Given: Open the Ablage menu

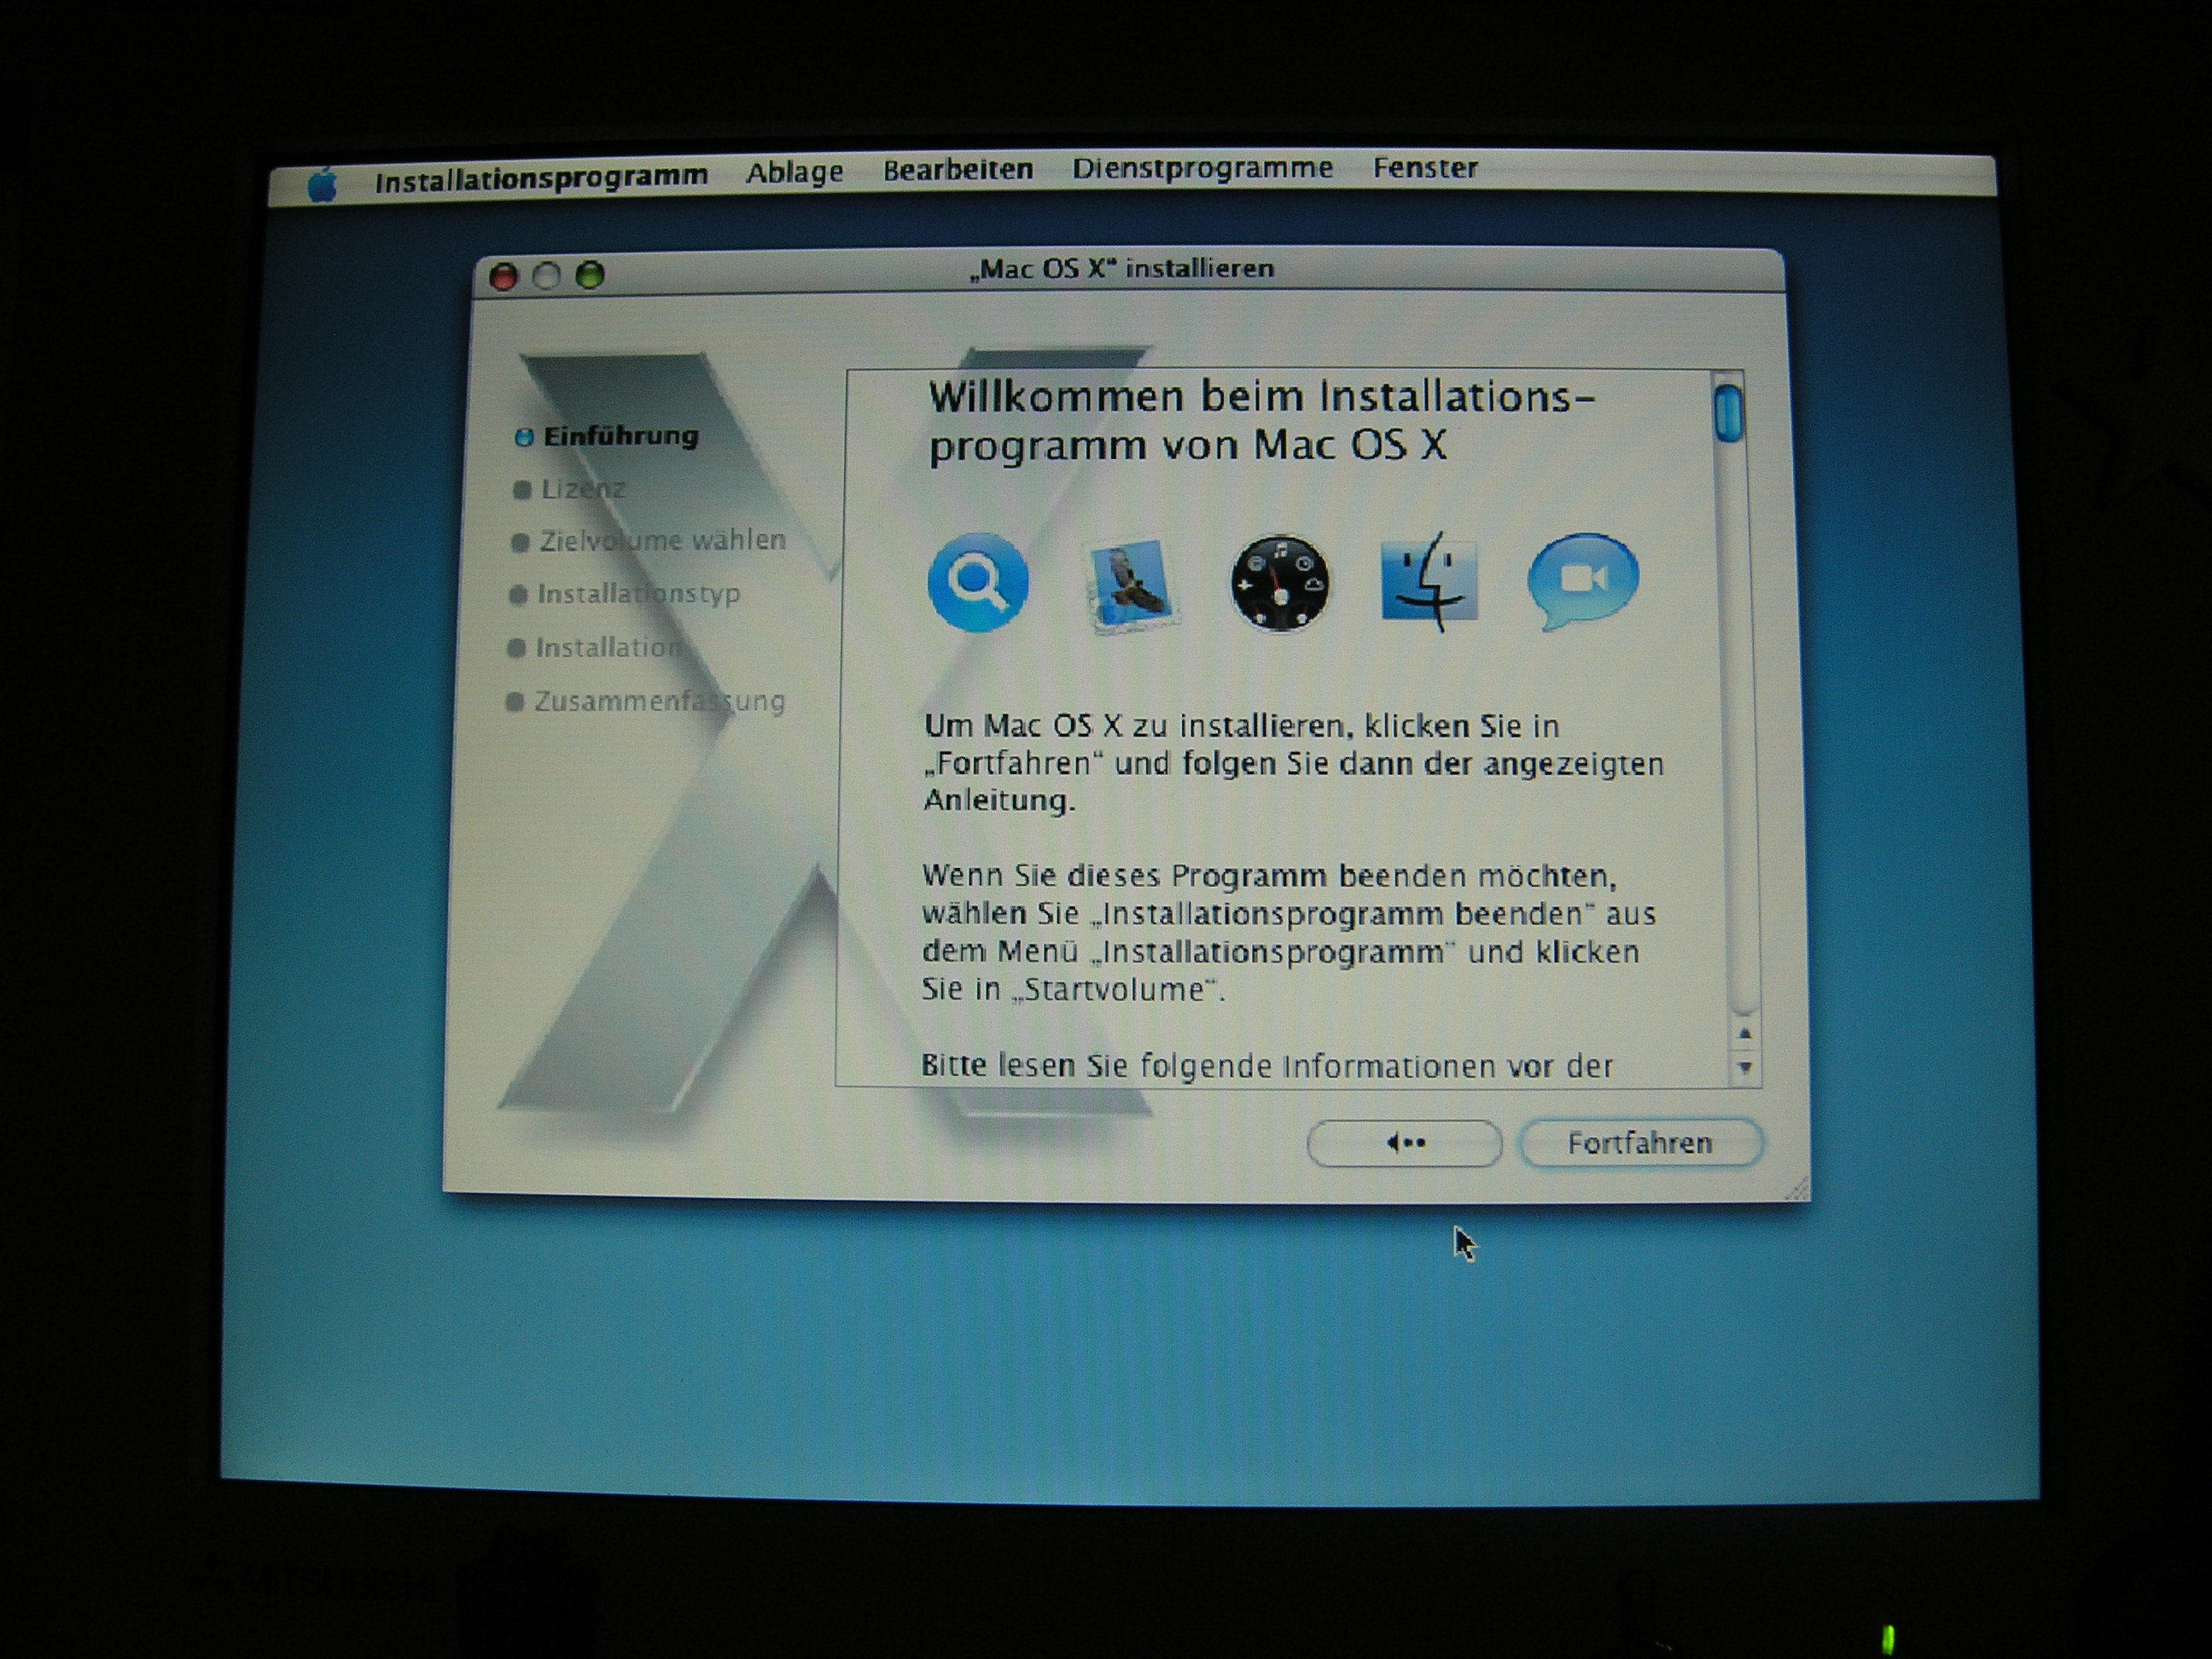Looking at the screenshot, I should pyautogui.click(x=797, y=171).
